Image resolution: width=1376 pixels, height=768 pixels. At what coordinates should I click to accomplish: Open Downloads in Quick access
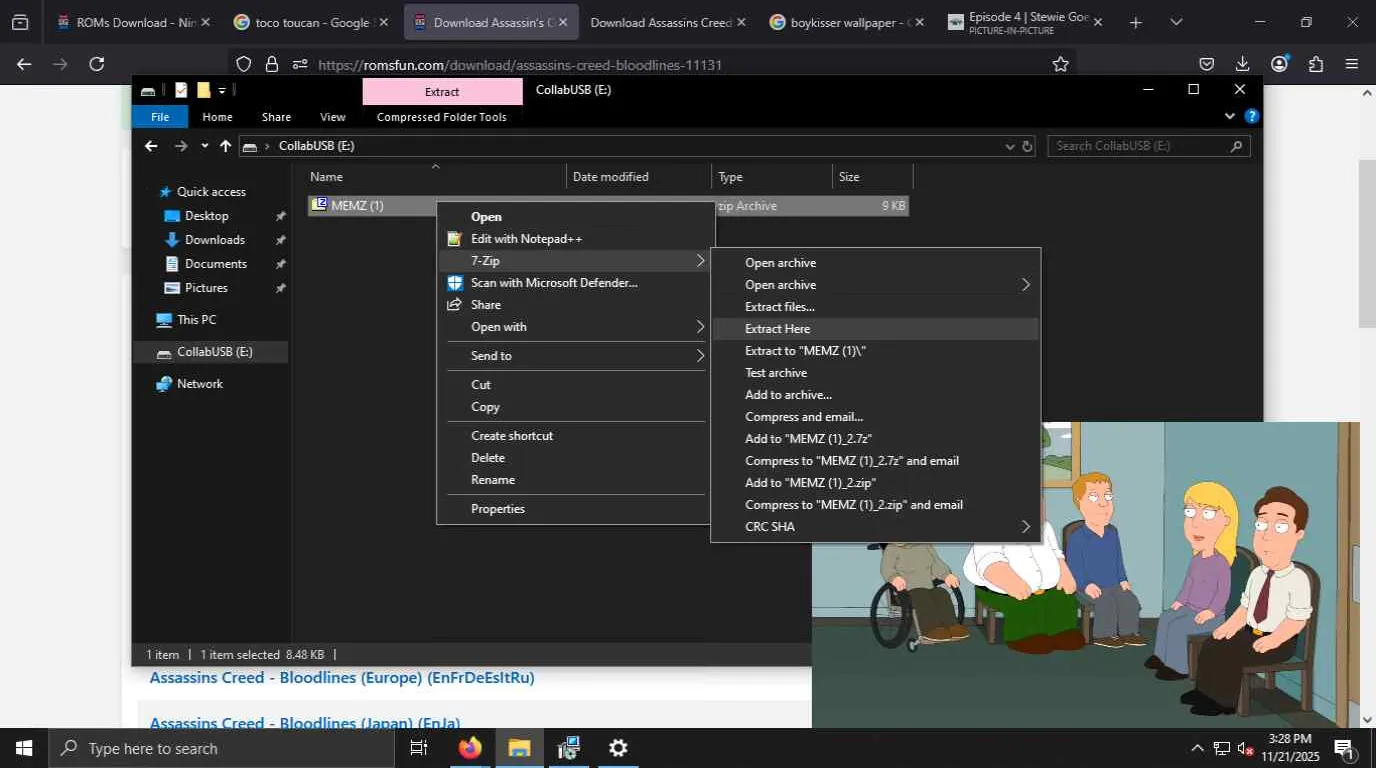(214, 240)
